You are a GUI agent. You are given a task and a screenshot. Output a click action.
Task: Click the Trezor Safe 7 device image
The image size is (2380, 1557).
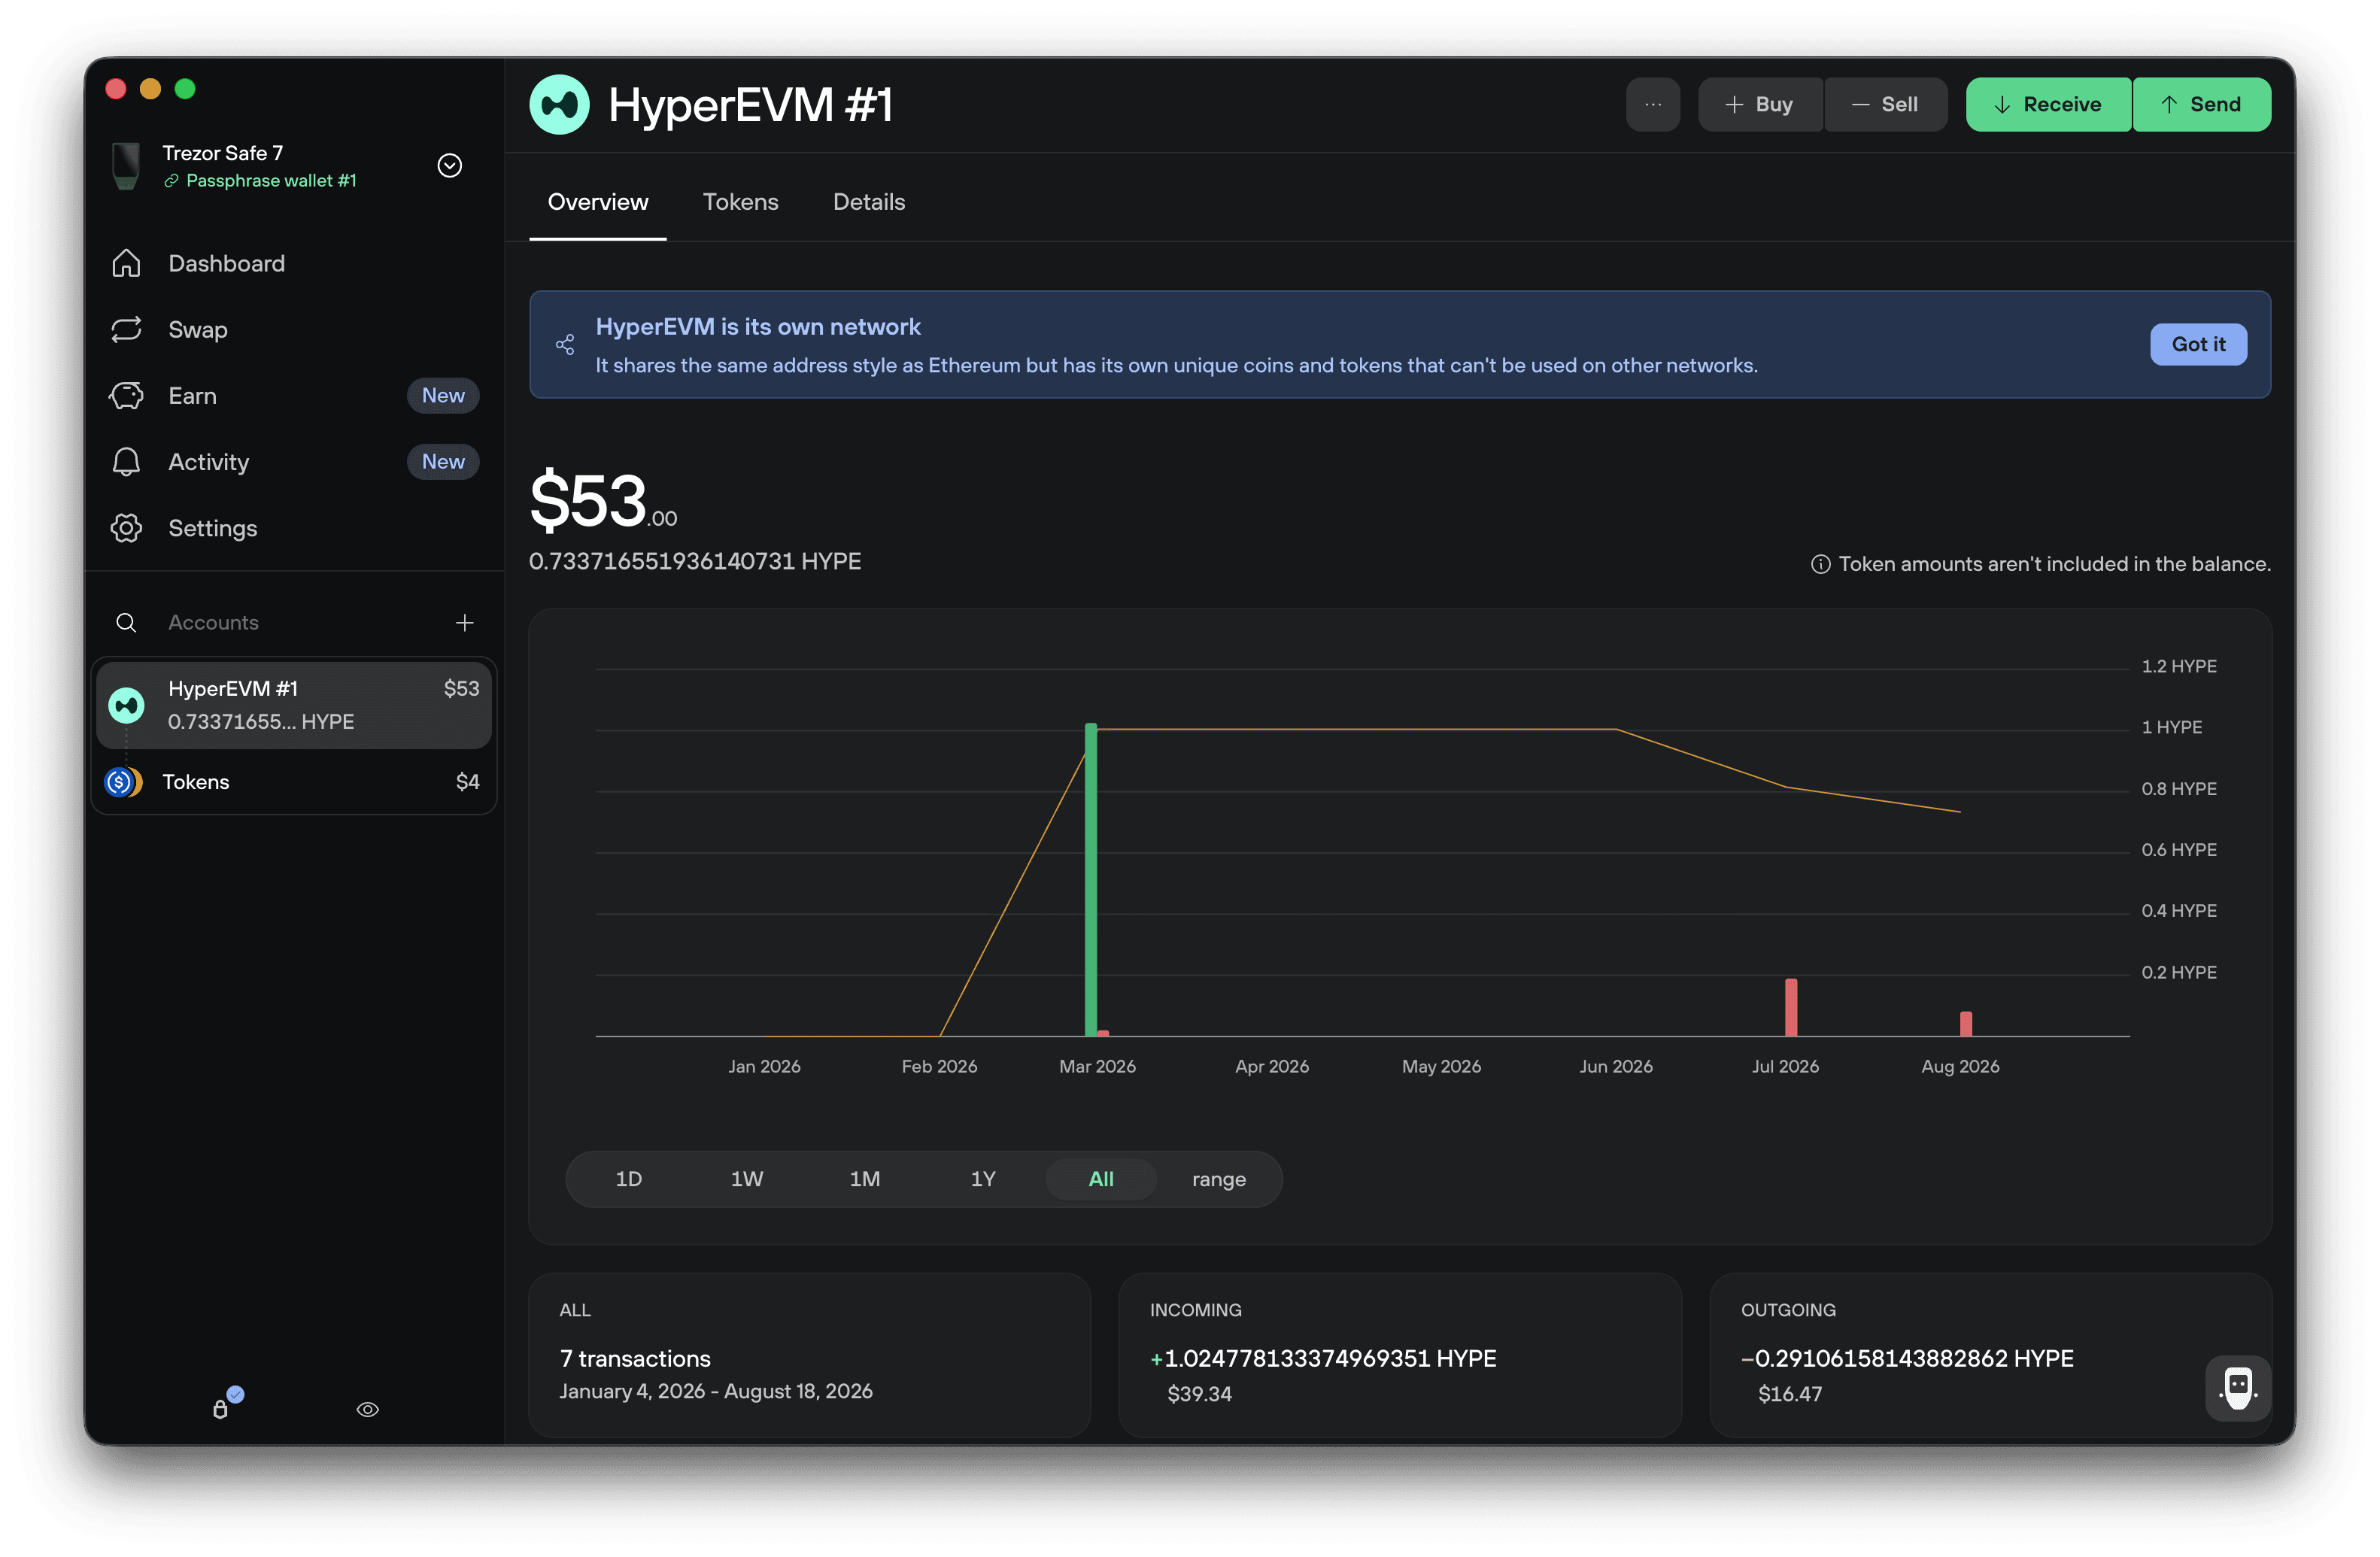(126, 165)
